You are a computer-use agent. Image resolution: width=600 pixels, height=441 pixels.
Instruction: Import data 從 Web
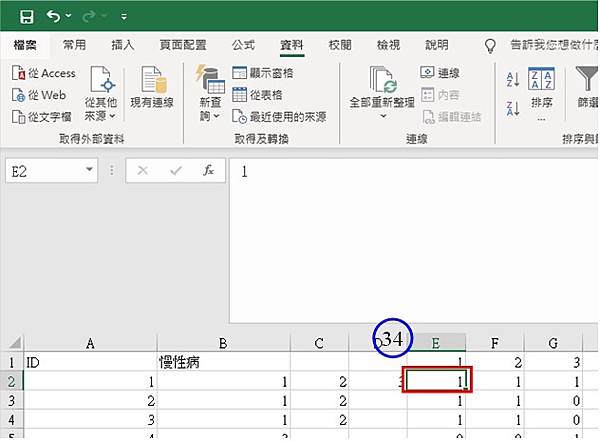tap(39, 95)
